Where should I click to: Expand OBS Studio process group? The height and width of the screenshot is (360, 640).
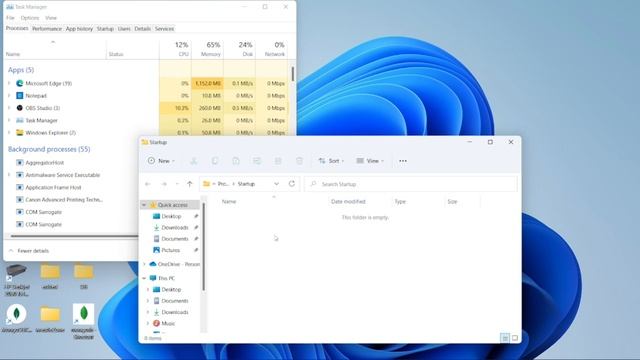9,108
